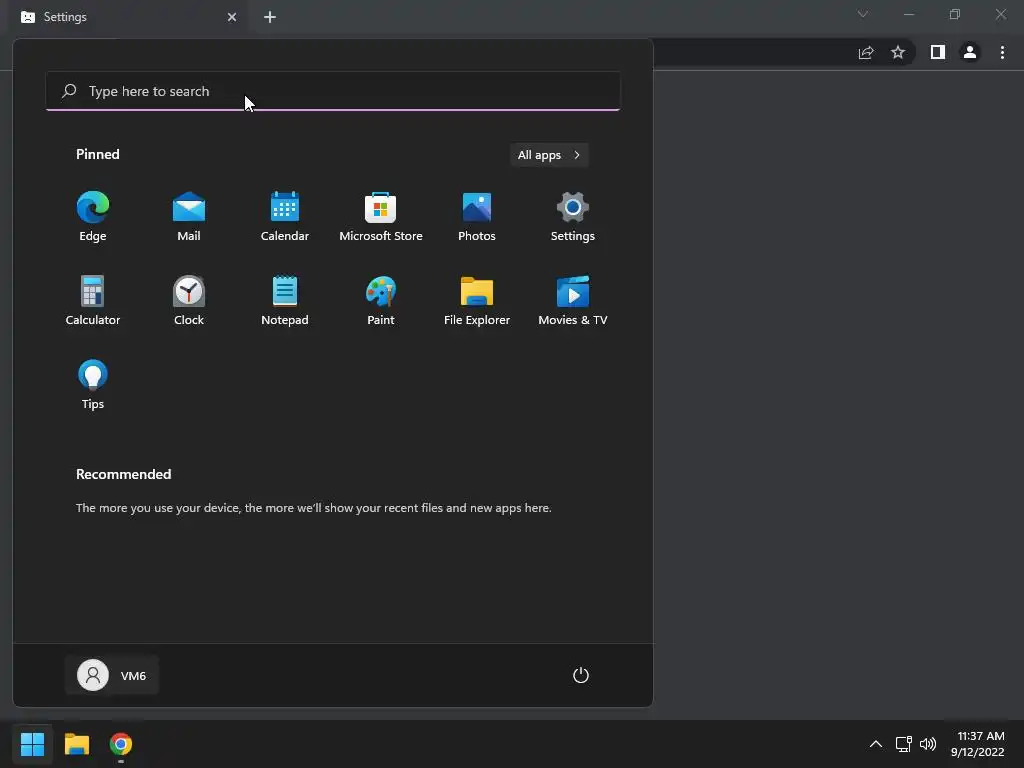
Task: Switch to Google Chrome on the taskbar
Action: tap(121, 744)
